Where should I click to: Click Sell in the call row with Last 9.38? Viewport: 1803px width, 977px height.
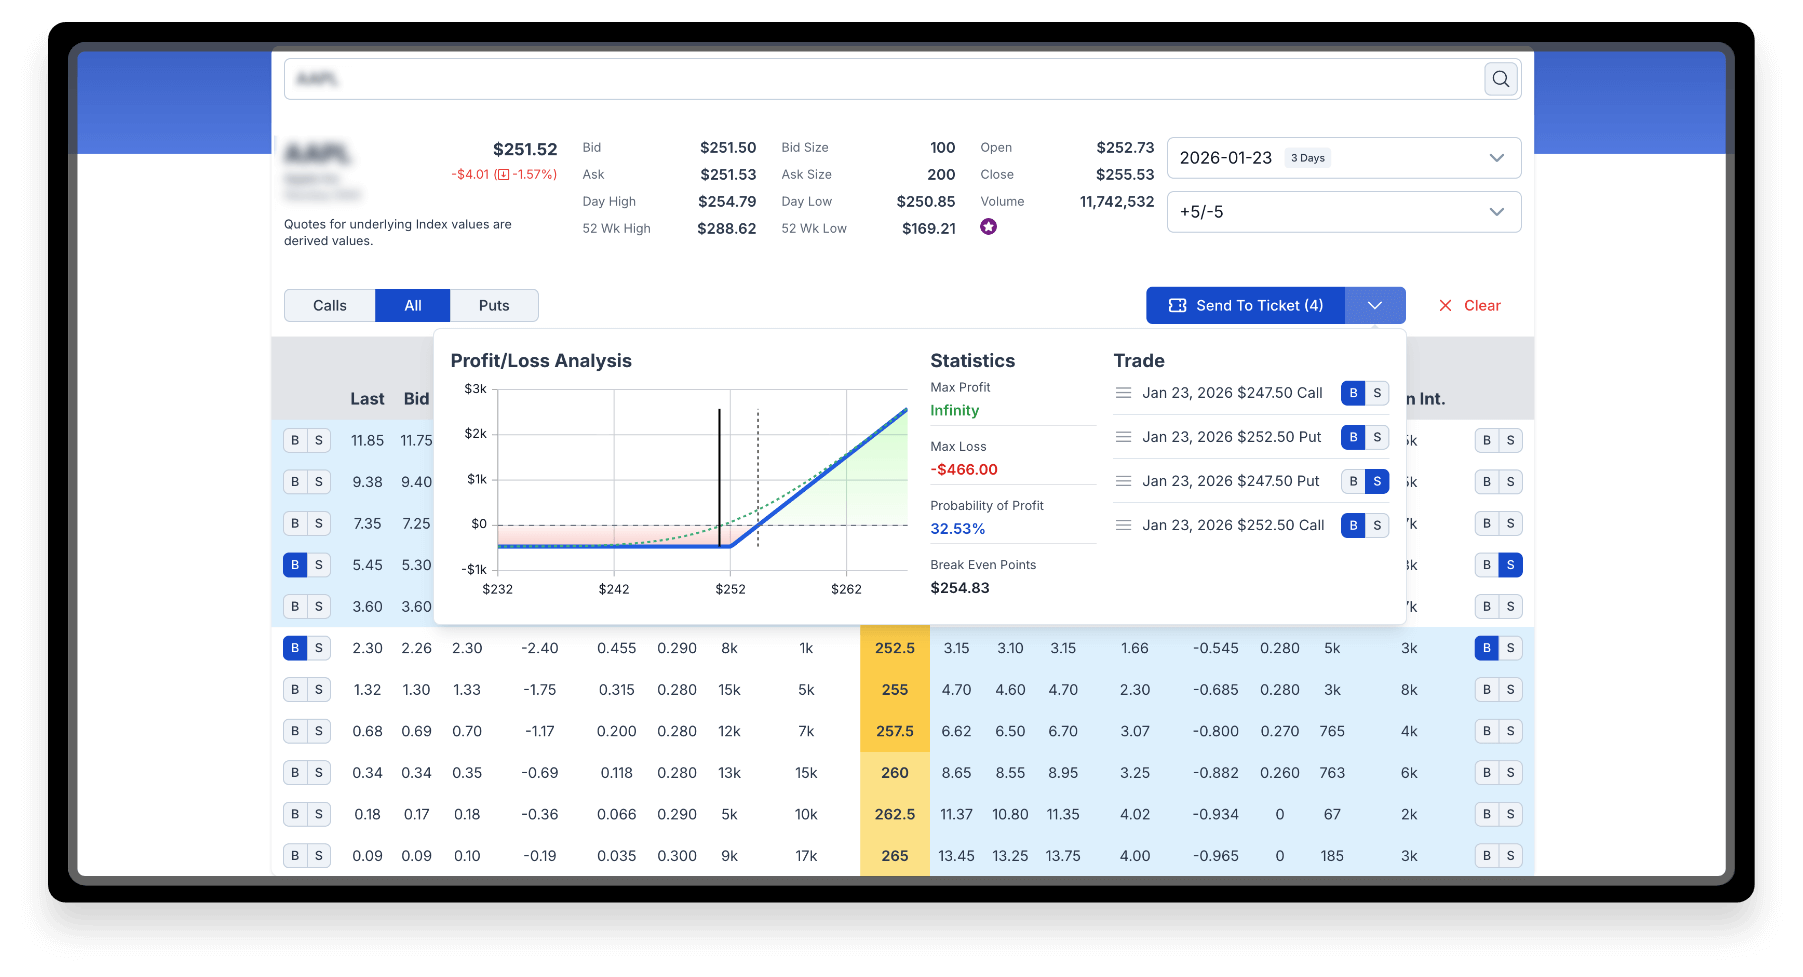319,482
